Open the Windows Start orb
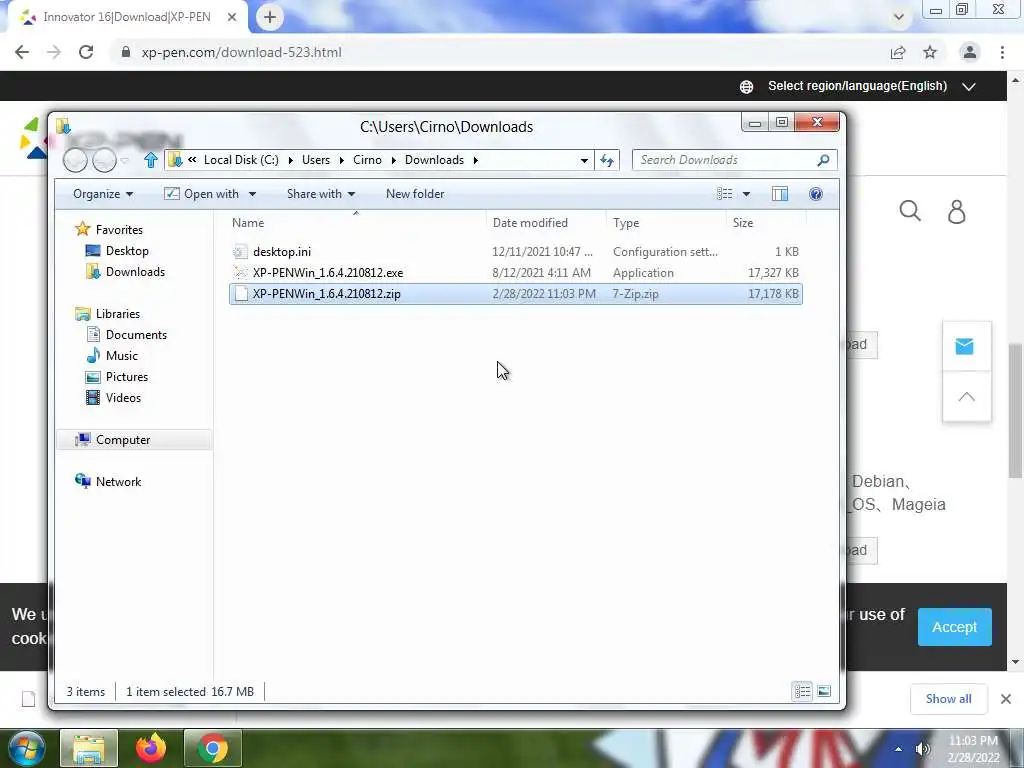 click(x=25, y=748)
